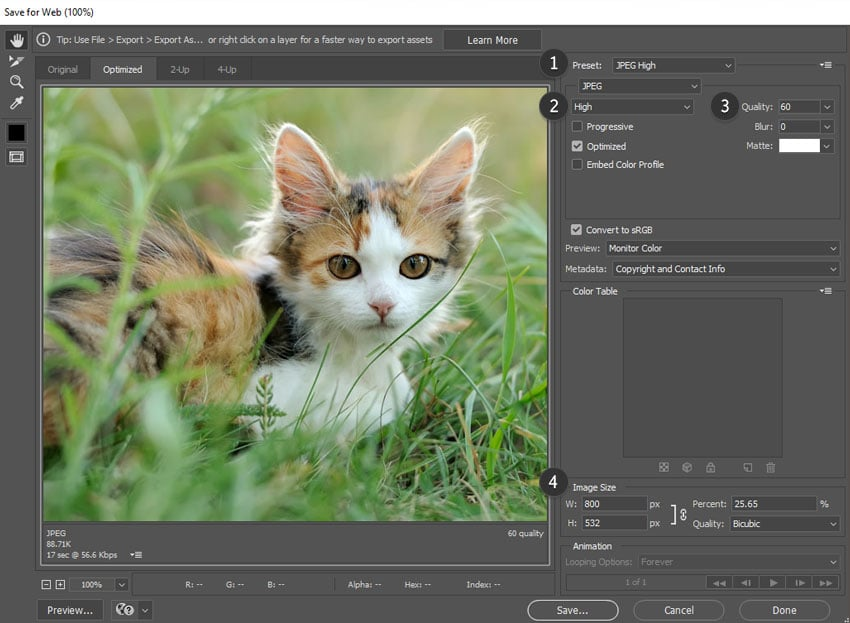Image resolution: width=850 pixels, height=623 pixels.
Task: Enable the Progressive checkbox
Action: 577,127
